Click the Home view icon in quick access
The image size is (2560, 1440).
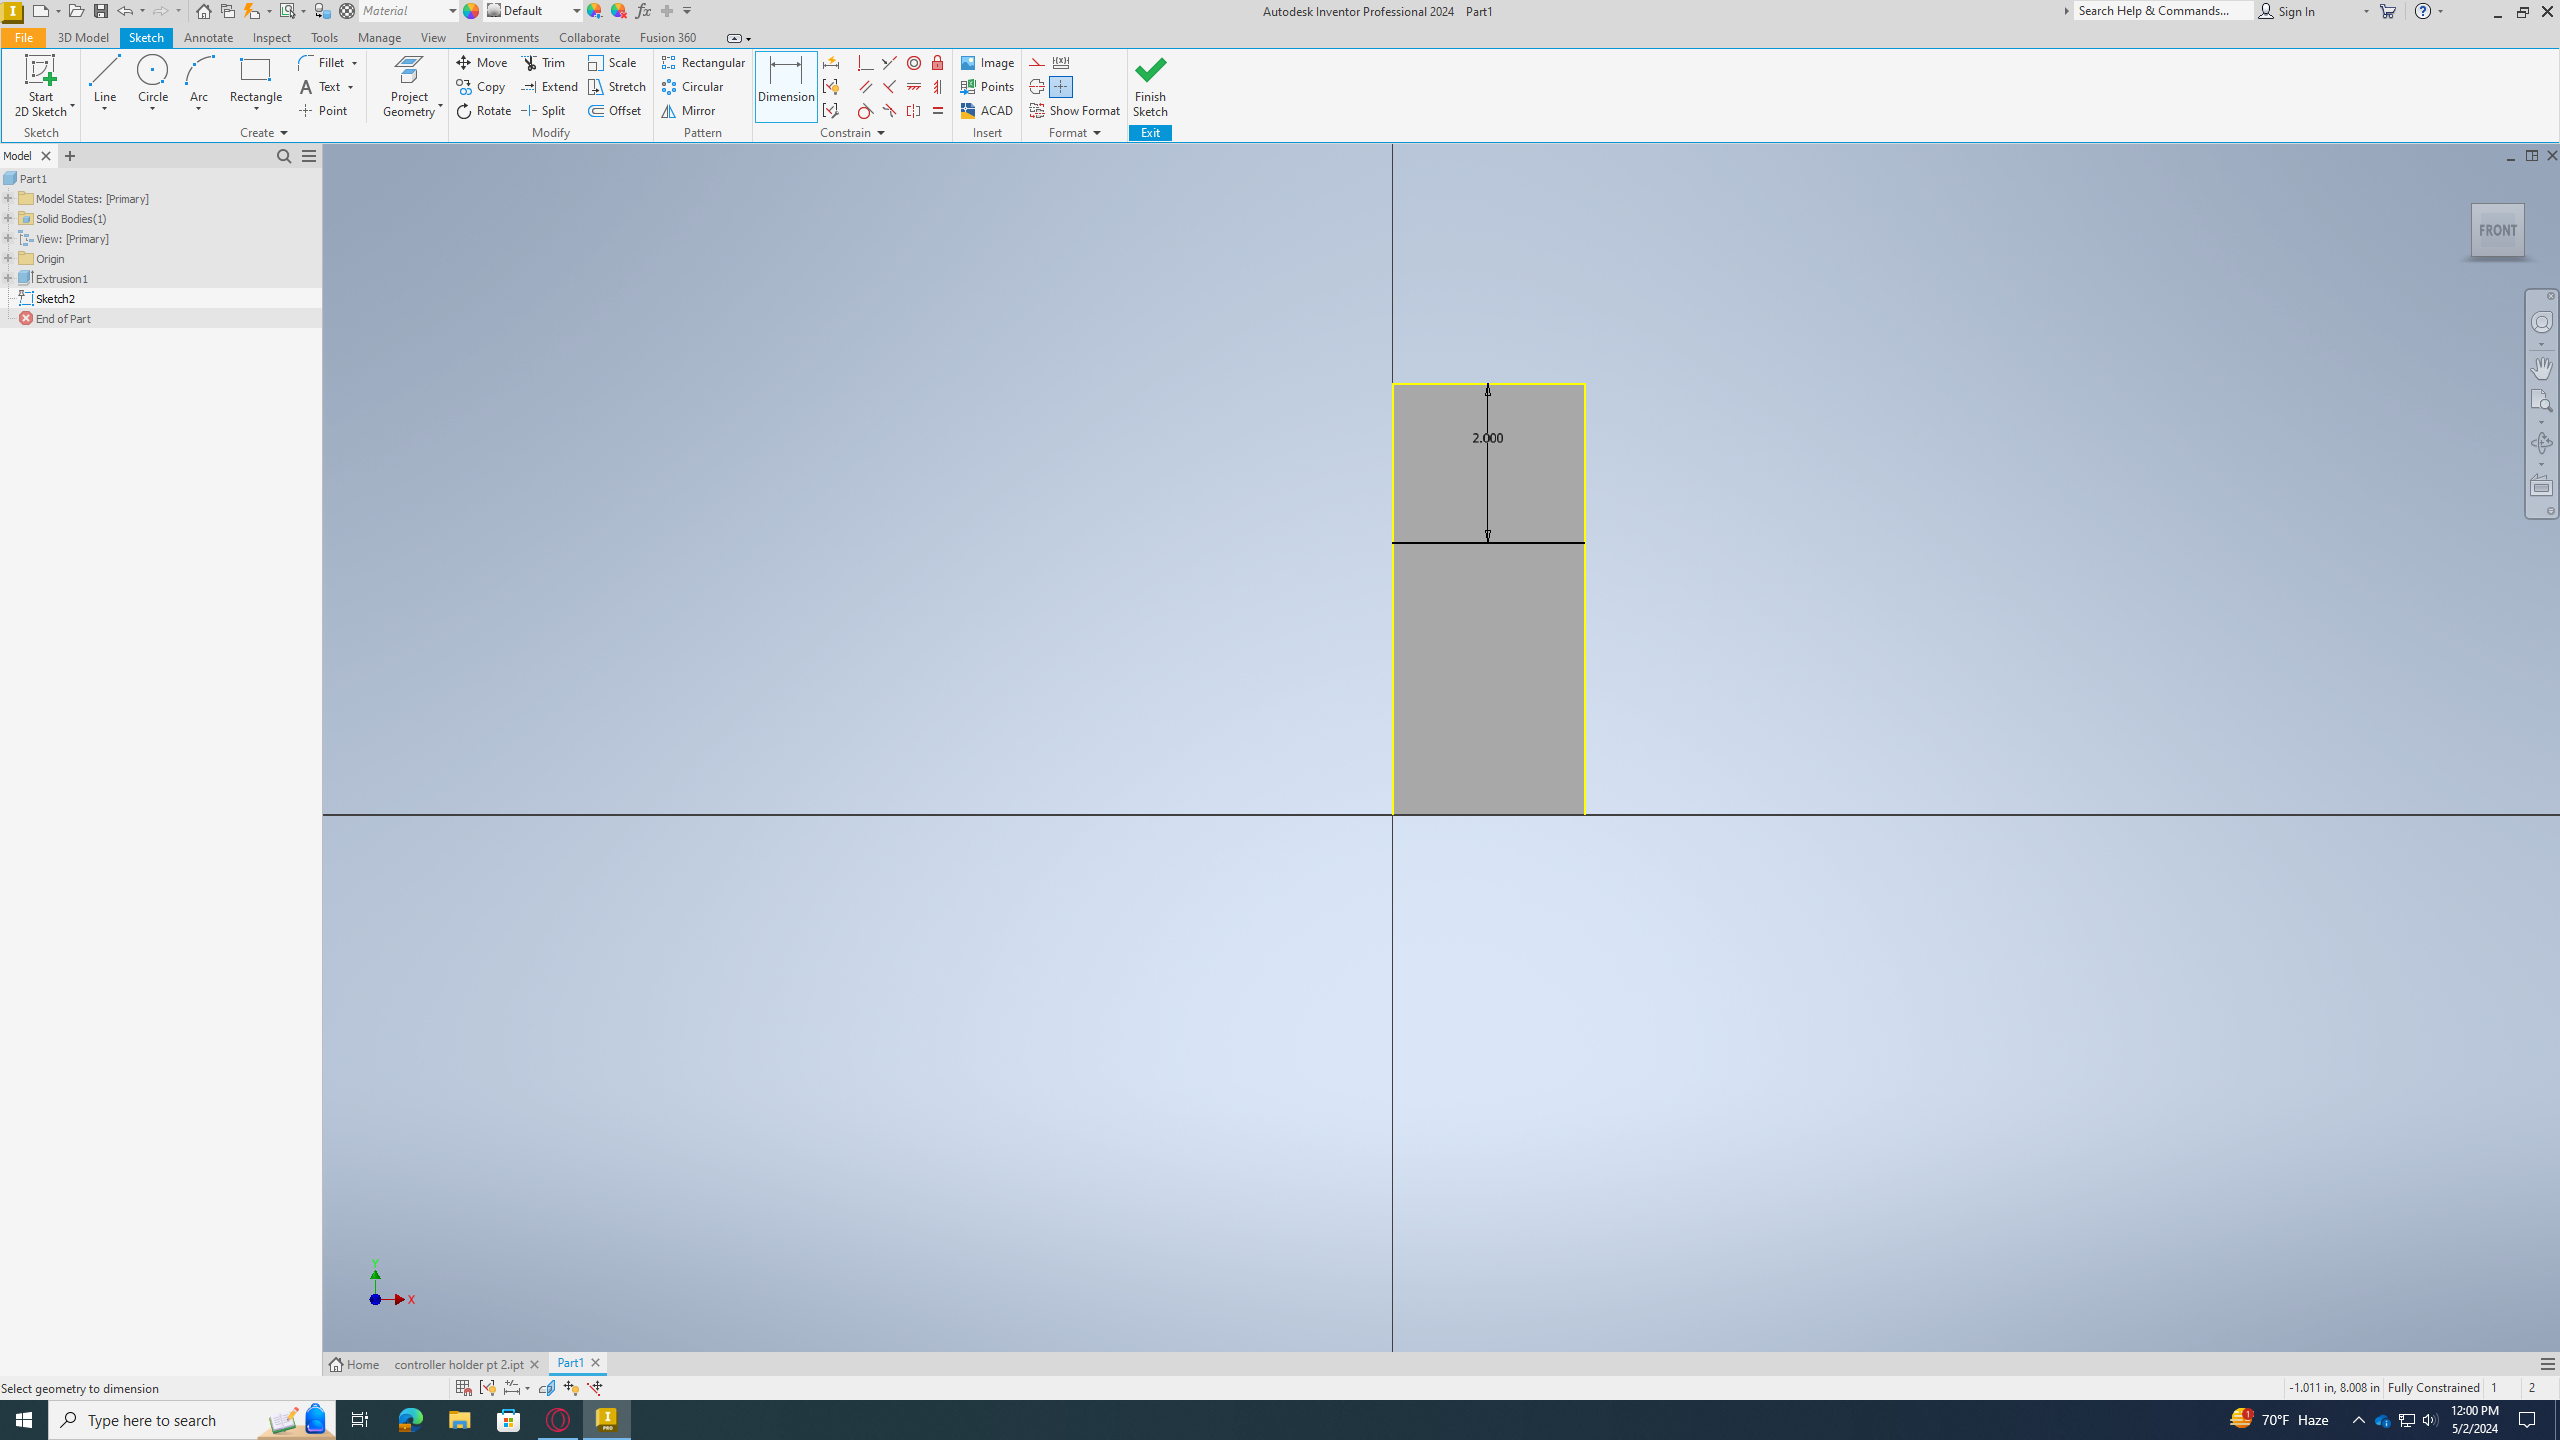pos(204,11)
